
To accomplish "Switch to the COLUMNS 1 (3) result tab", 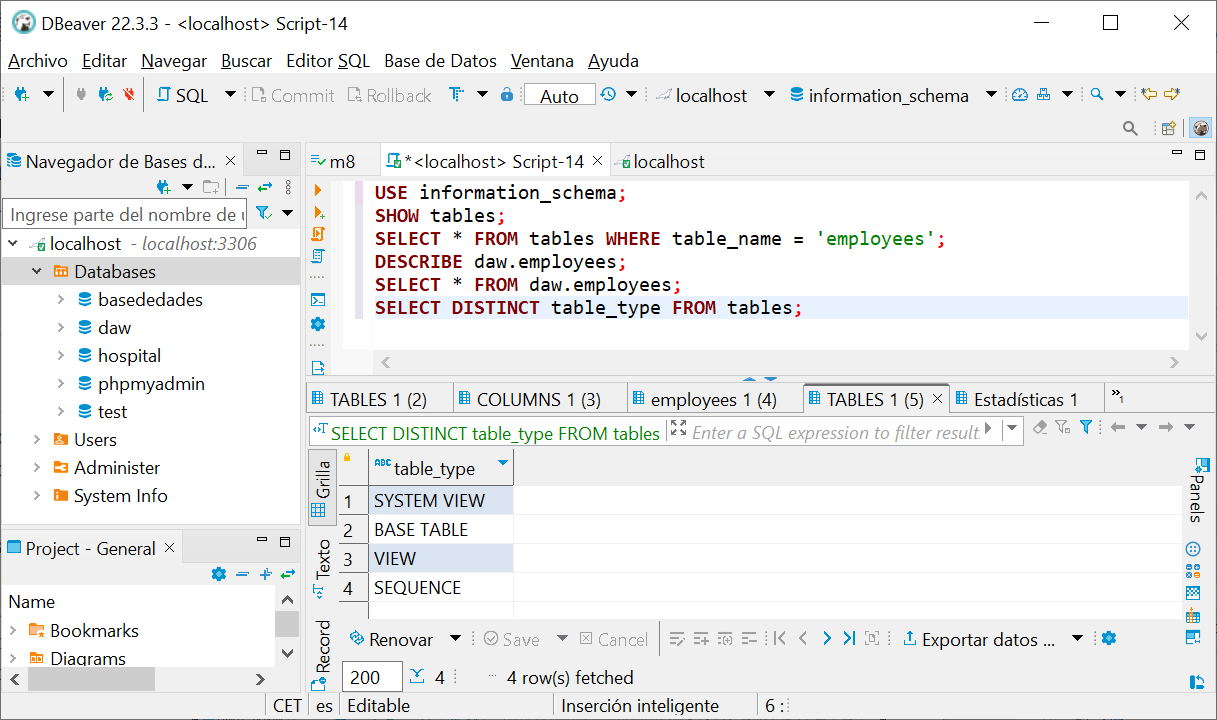I will [538, 399].
